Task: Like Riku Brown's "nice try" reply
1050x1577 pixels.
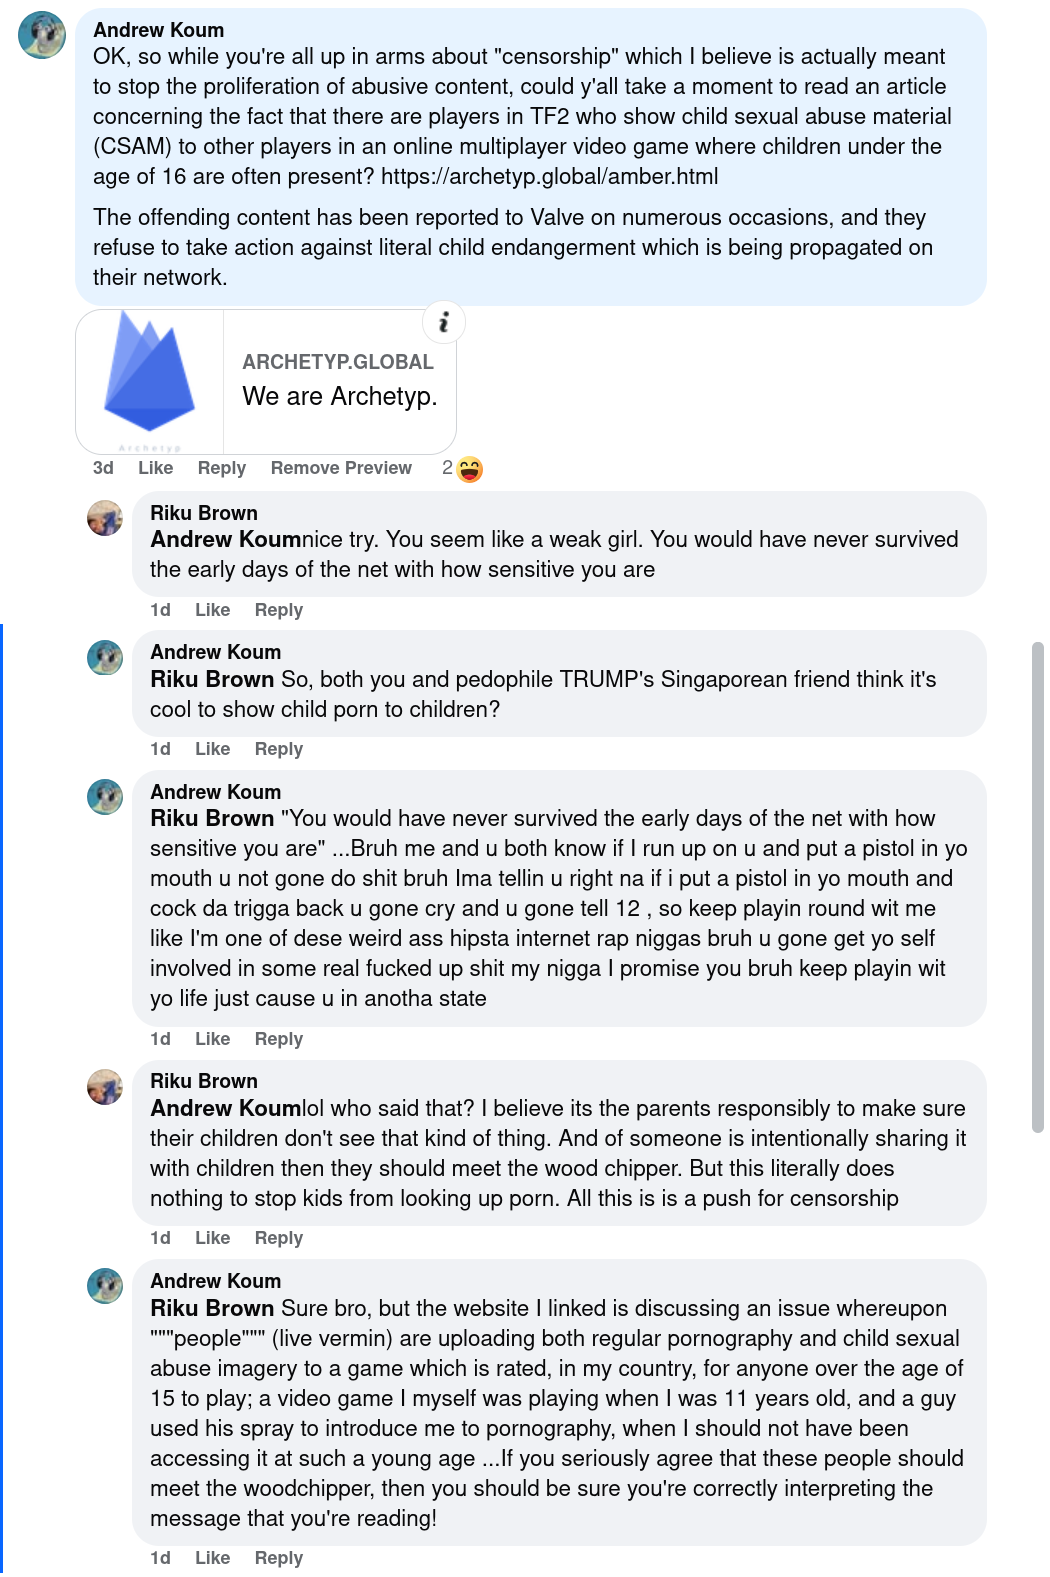Action: click(x=212, y=610)
